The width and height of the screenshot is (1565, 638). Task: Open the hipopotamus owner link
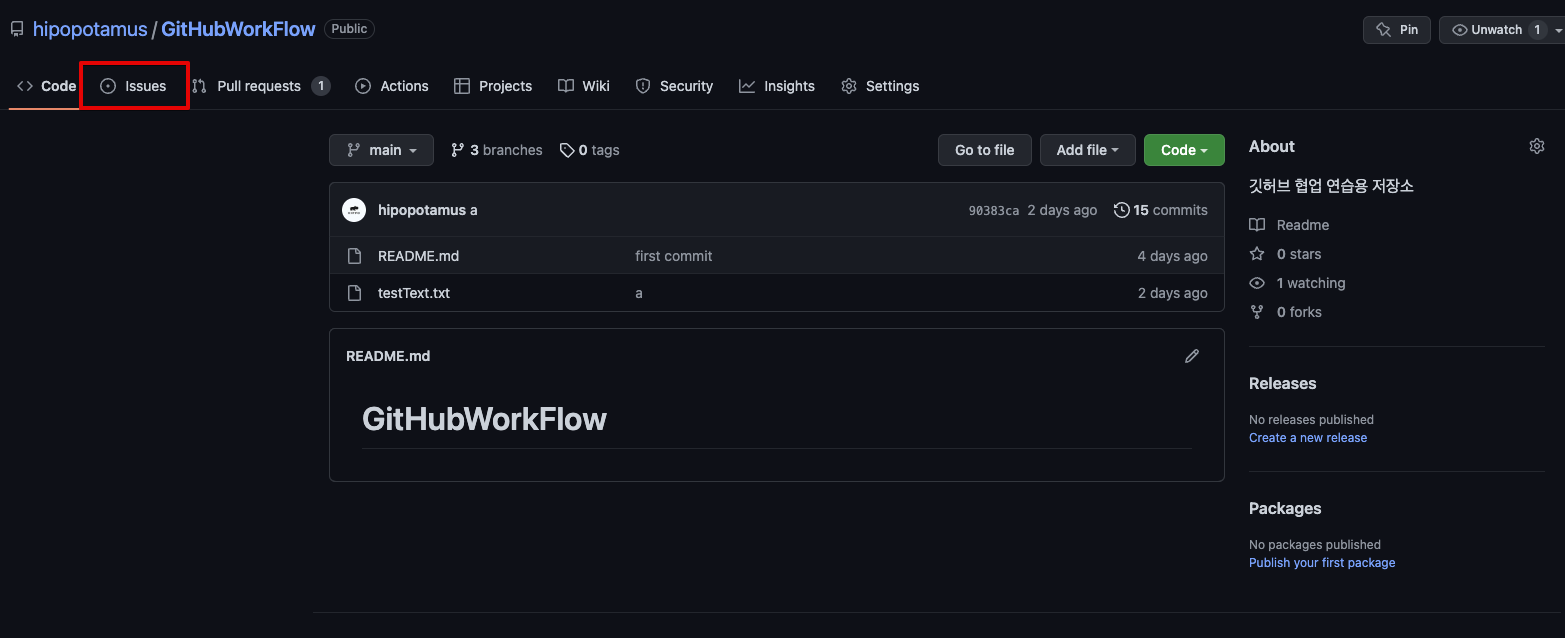point(90,29)
